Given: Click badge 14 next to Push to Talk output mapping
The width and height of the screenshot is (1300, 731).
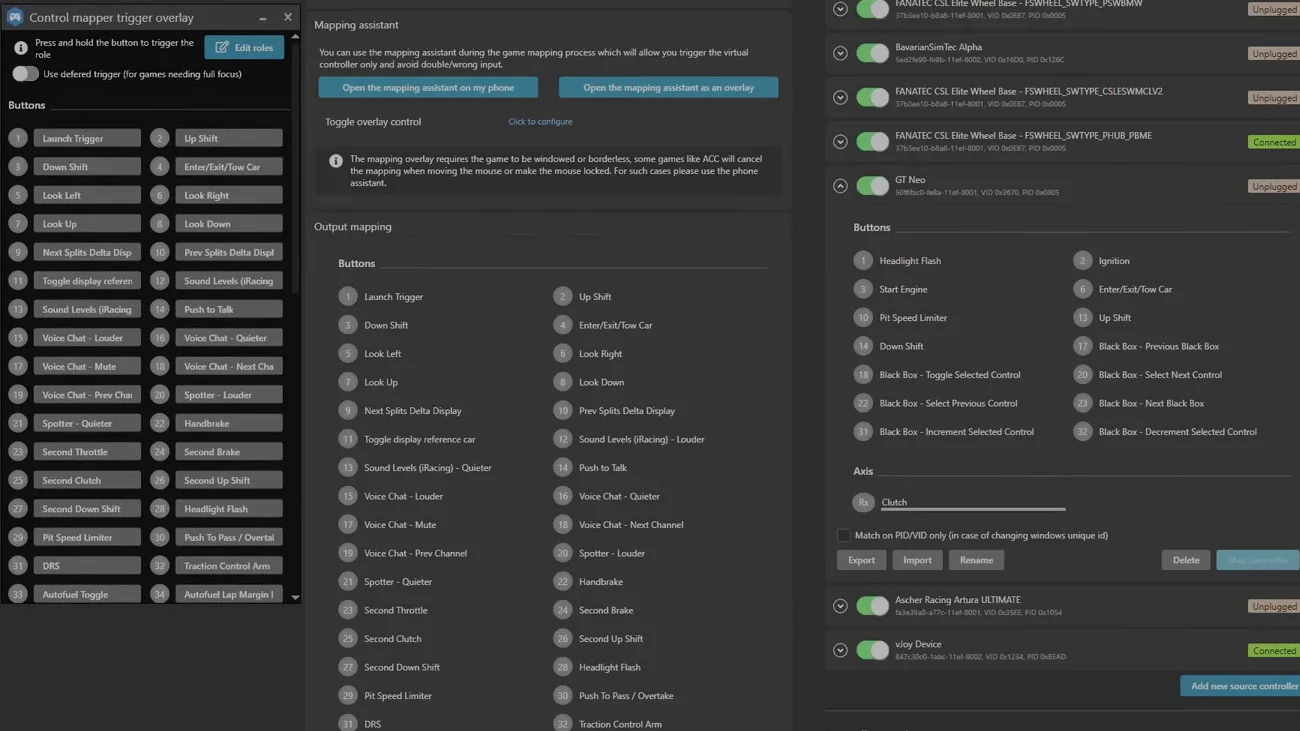Looking at the screenshot, I should [x=562, y=467].
